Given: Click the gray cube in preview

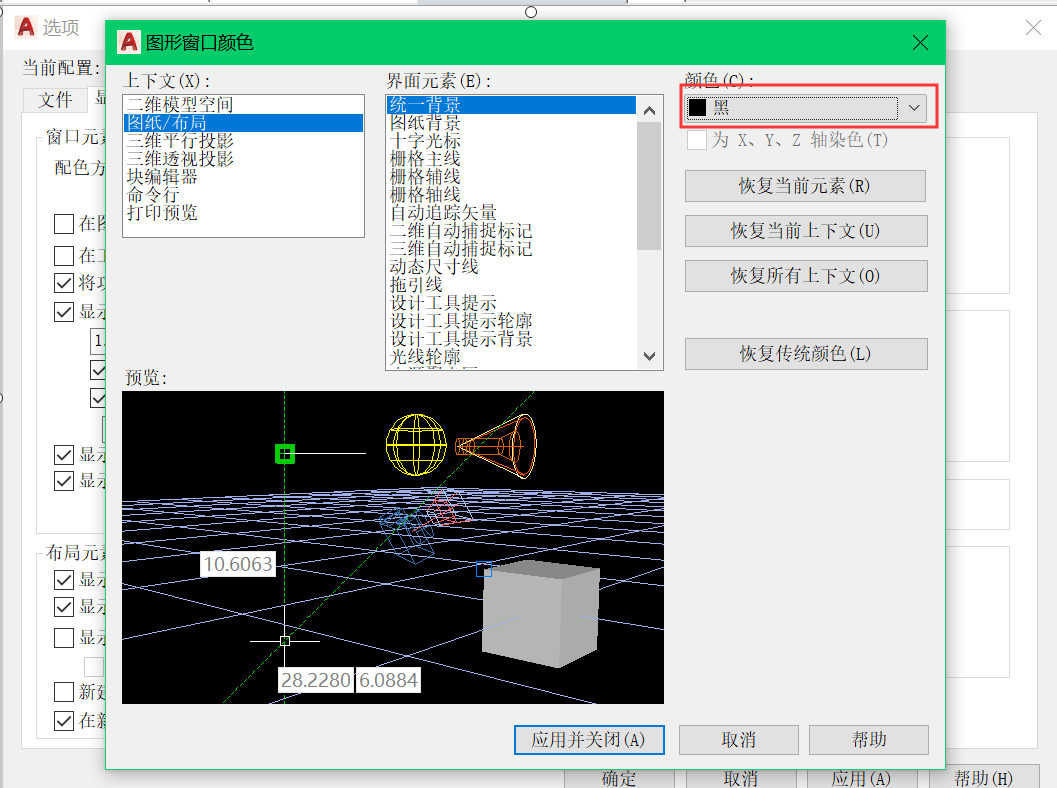Looking at the screenshot, I should pyautogui.click(x=541, y=613).
